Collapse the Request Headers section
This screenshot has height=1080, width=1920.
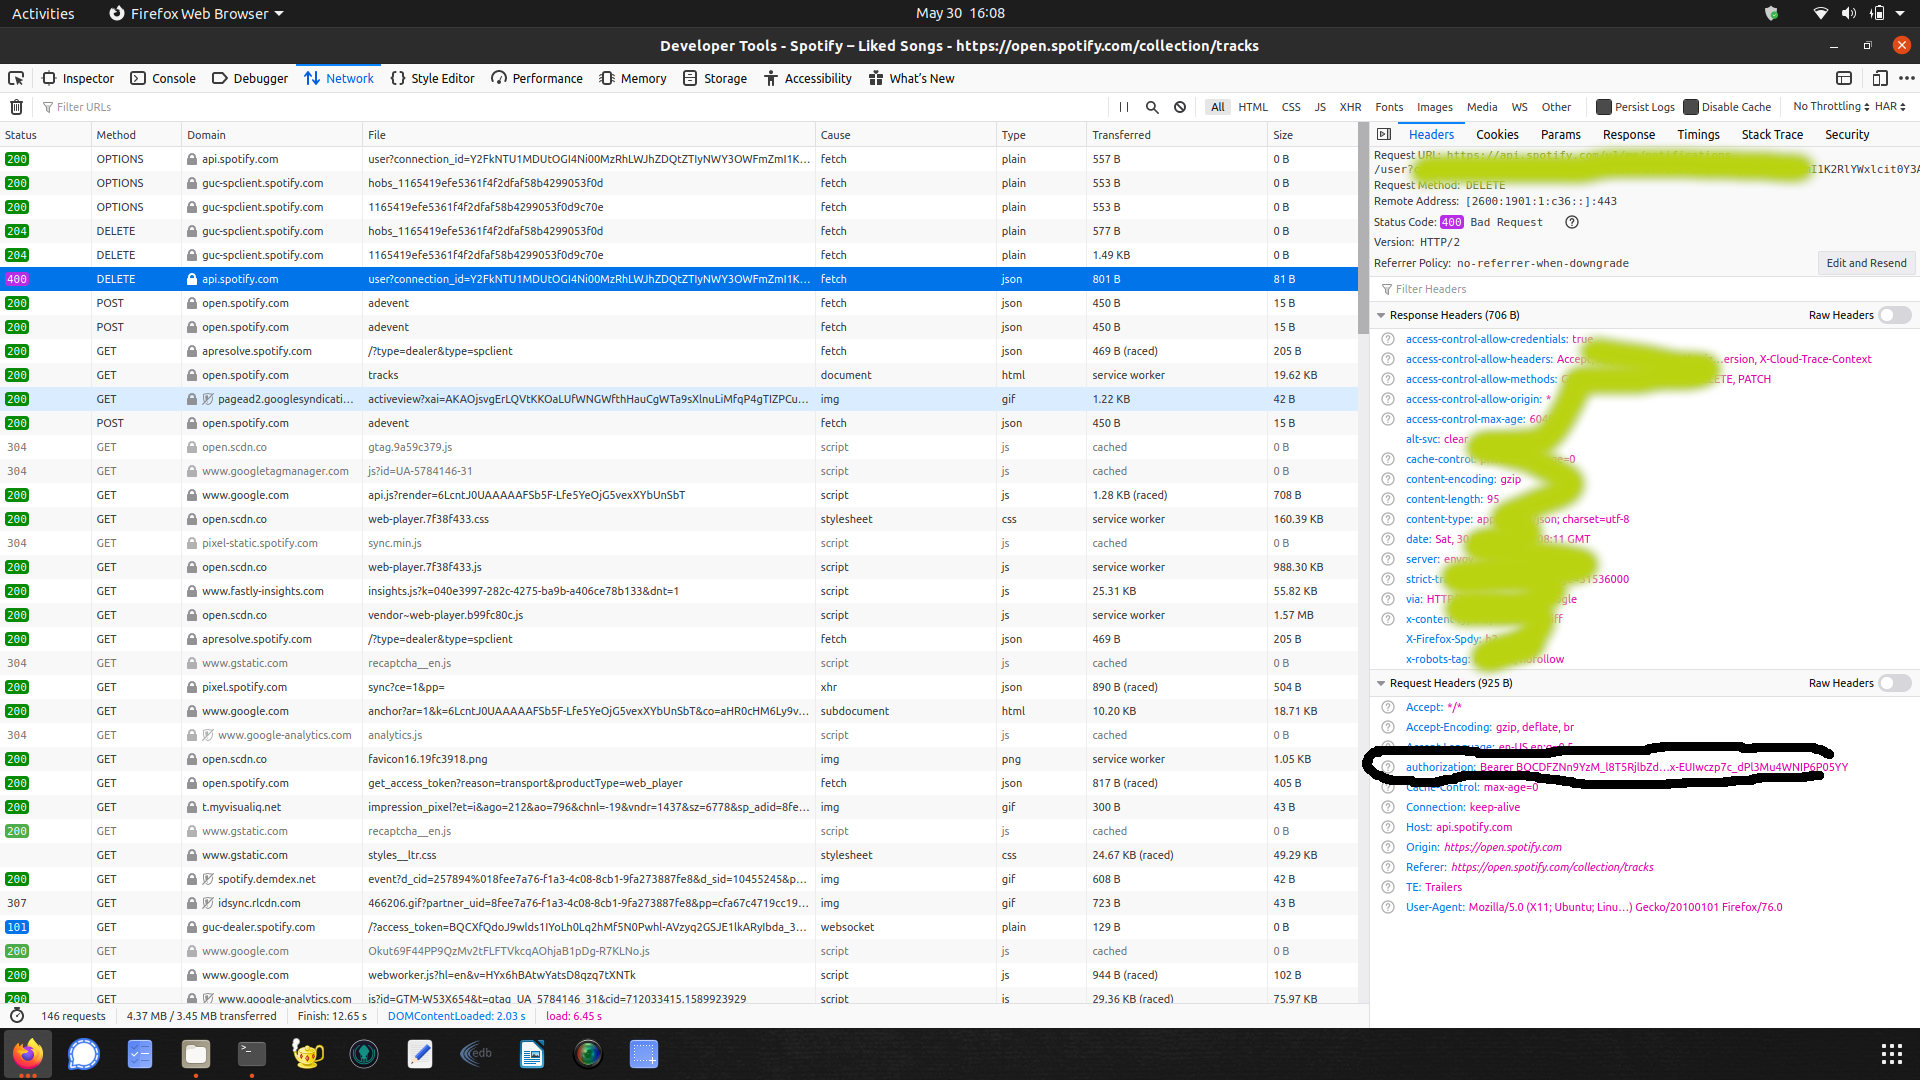tap(1381, 683)
